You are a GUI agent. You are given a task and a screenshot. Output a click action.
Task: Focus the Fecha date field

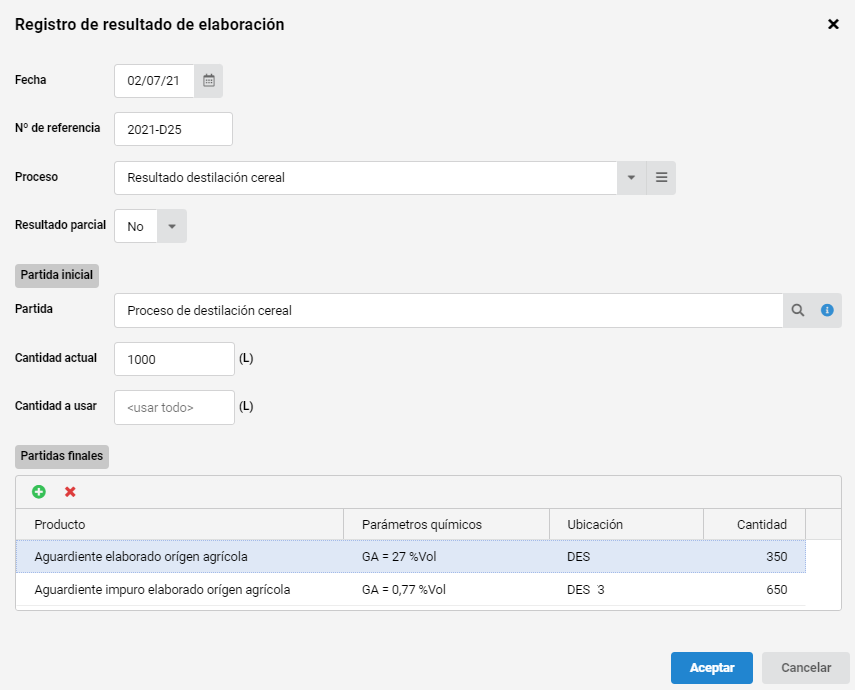pyautogui.click(x=154, y=81)
